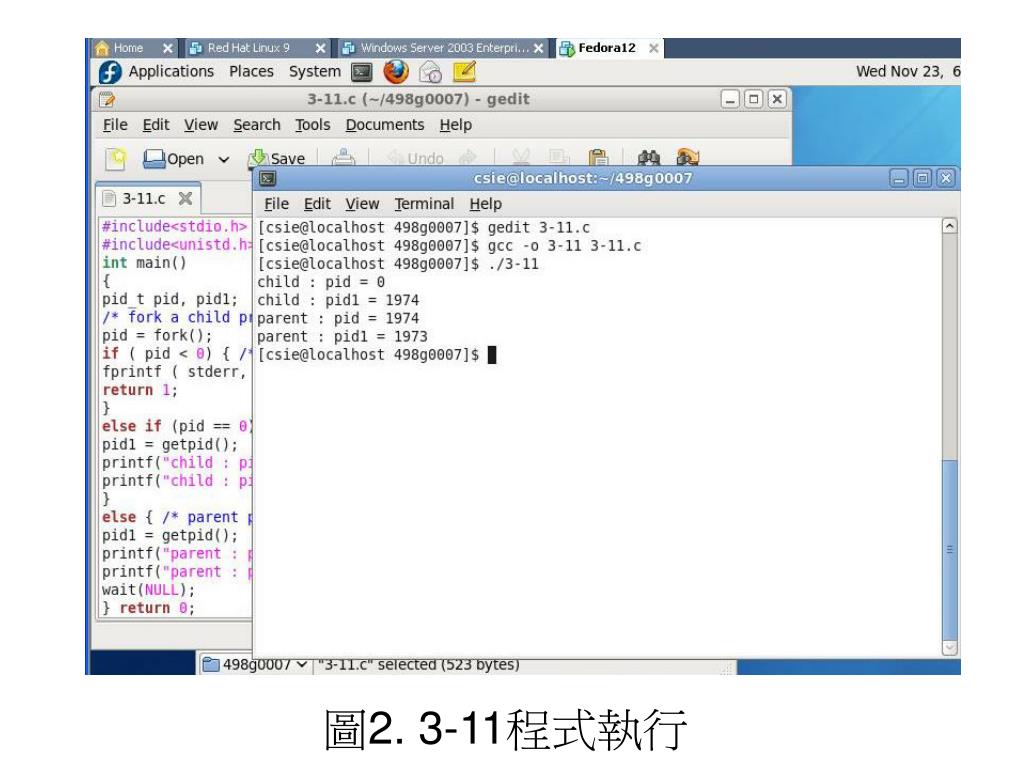Open gedit File menu
Viewport: 1024px width, 768px height.
[x=115, y=125]
